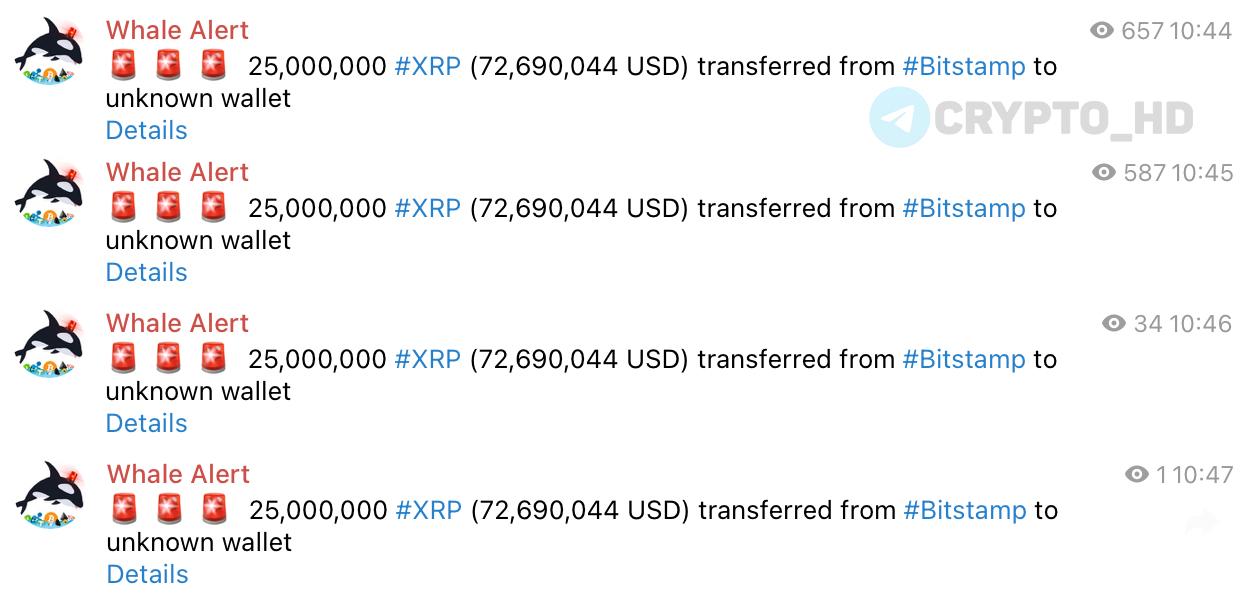
Task: Open Details link in the 10:46 message
Action: [x=147, y=423]
